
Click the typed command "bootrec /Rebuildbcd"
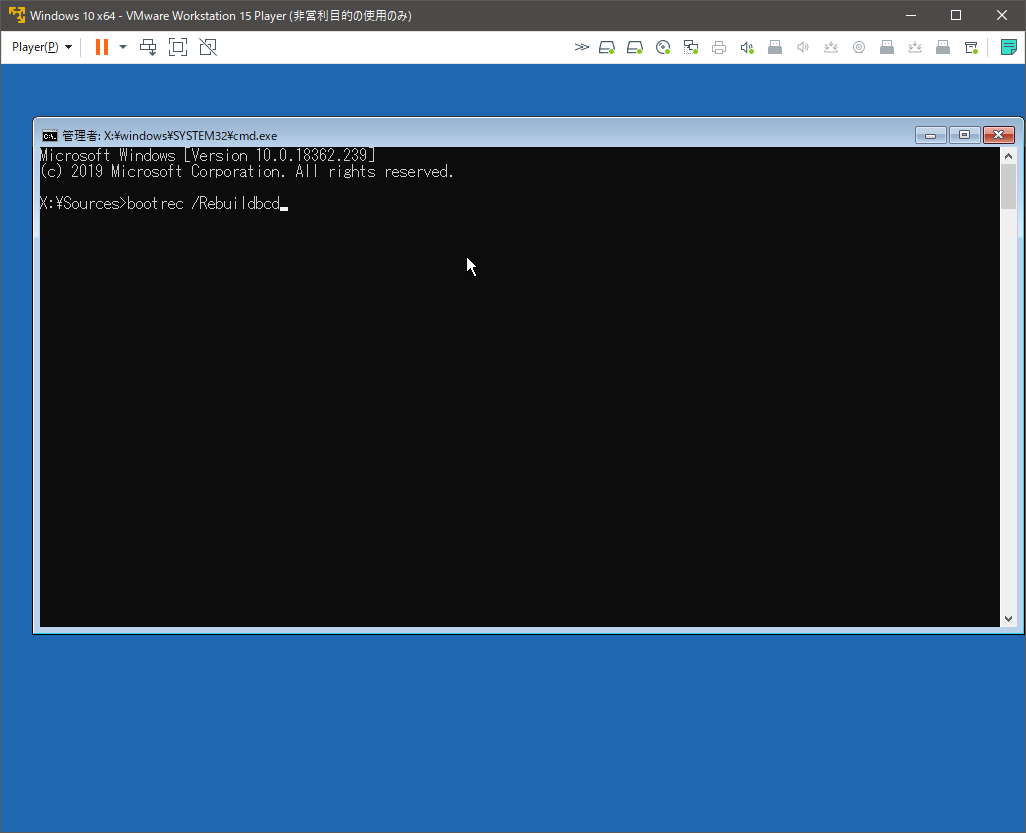click(203, 204)
